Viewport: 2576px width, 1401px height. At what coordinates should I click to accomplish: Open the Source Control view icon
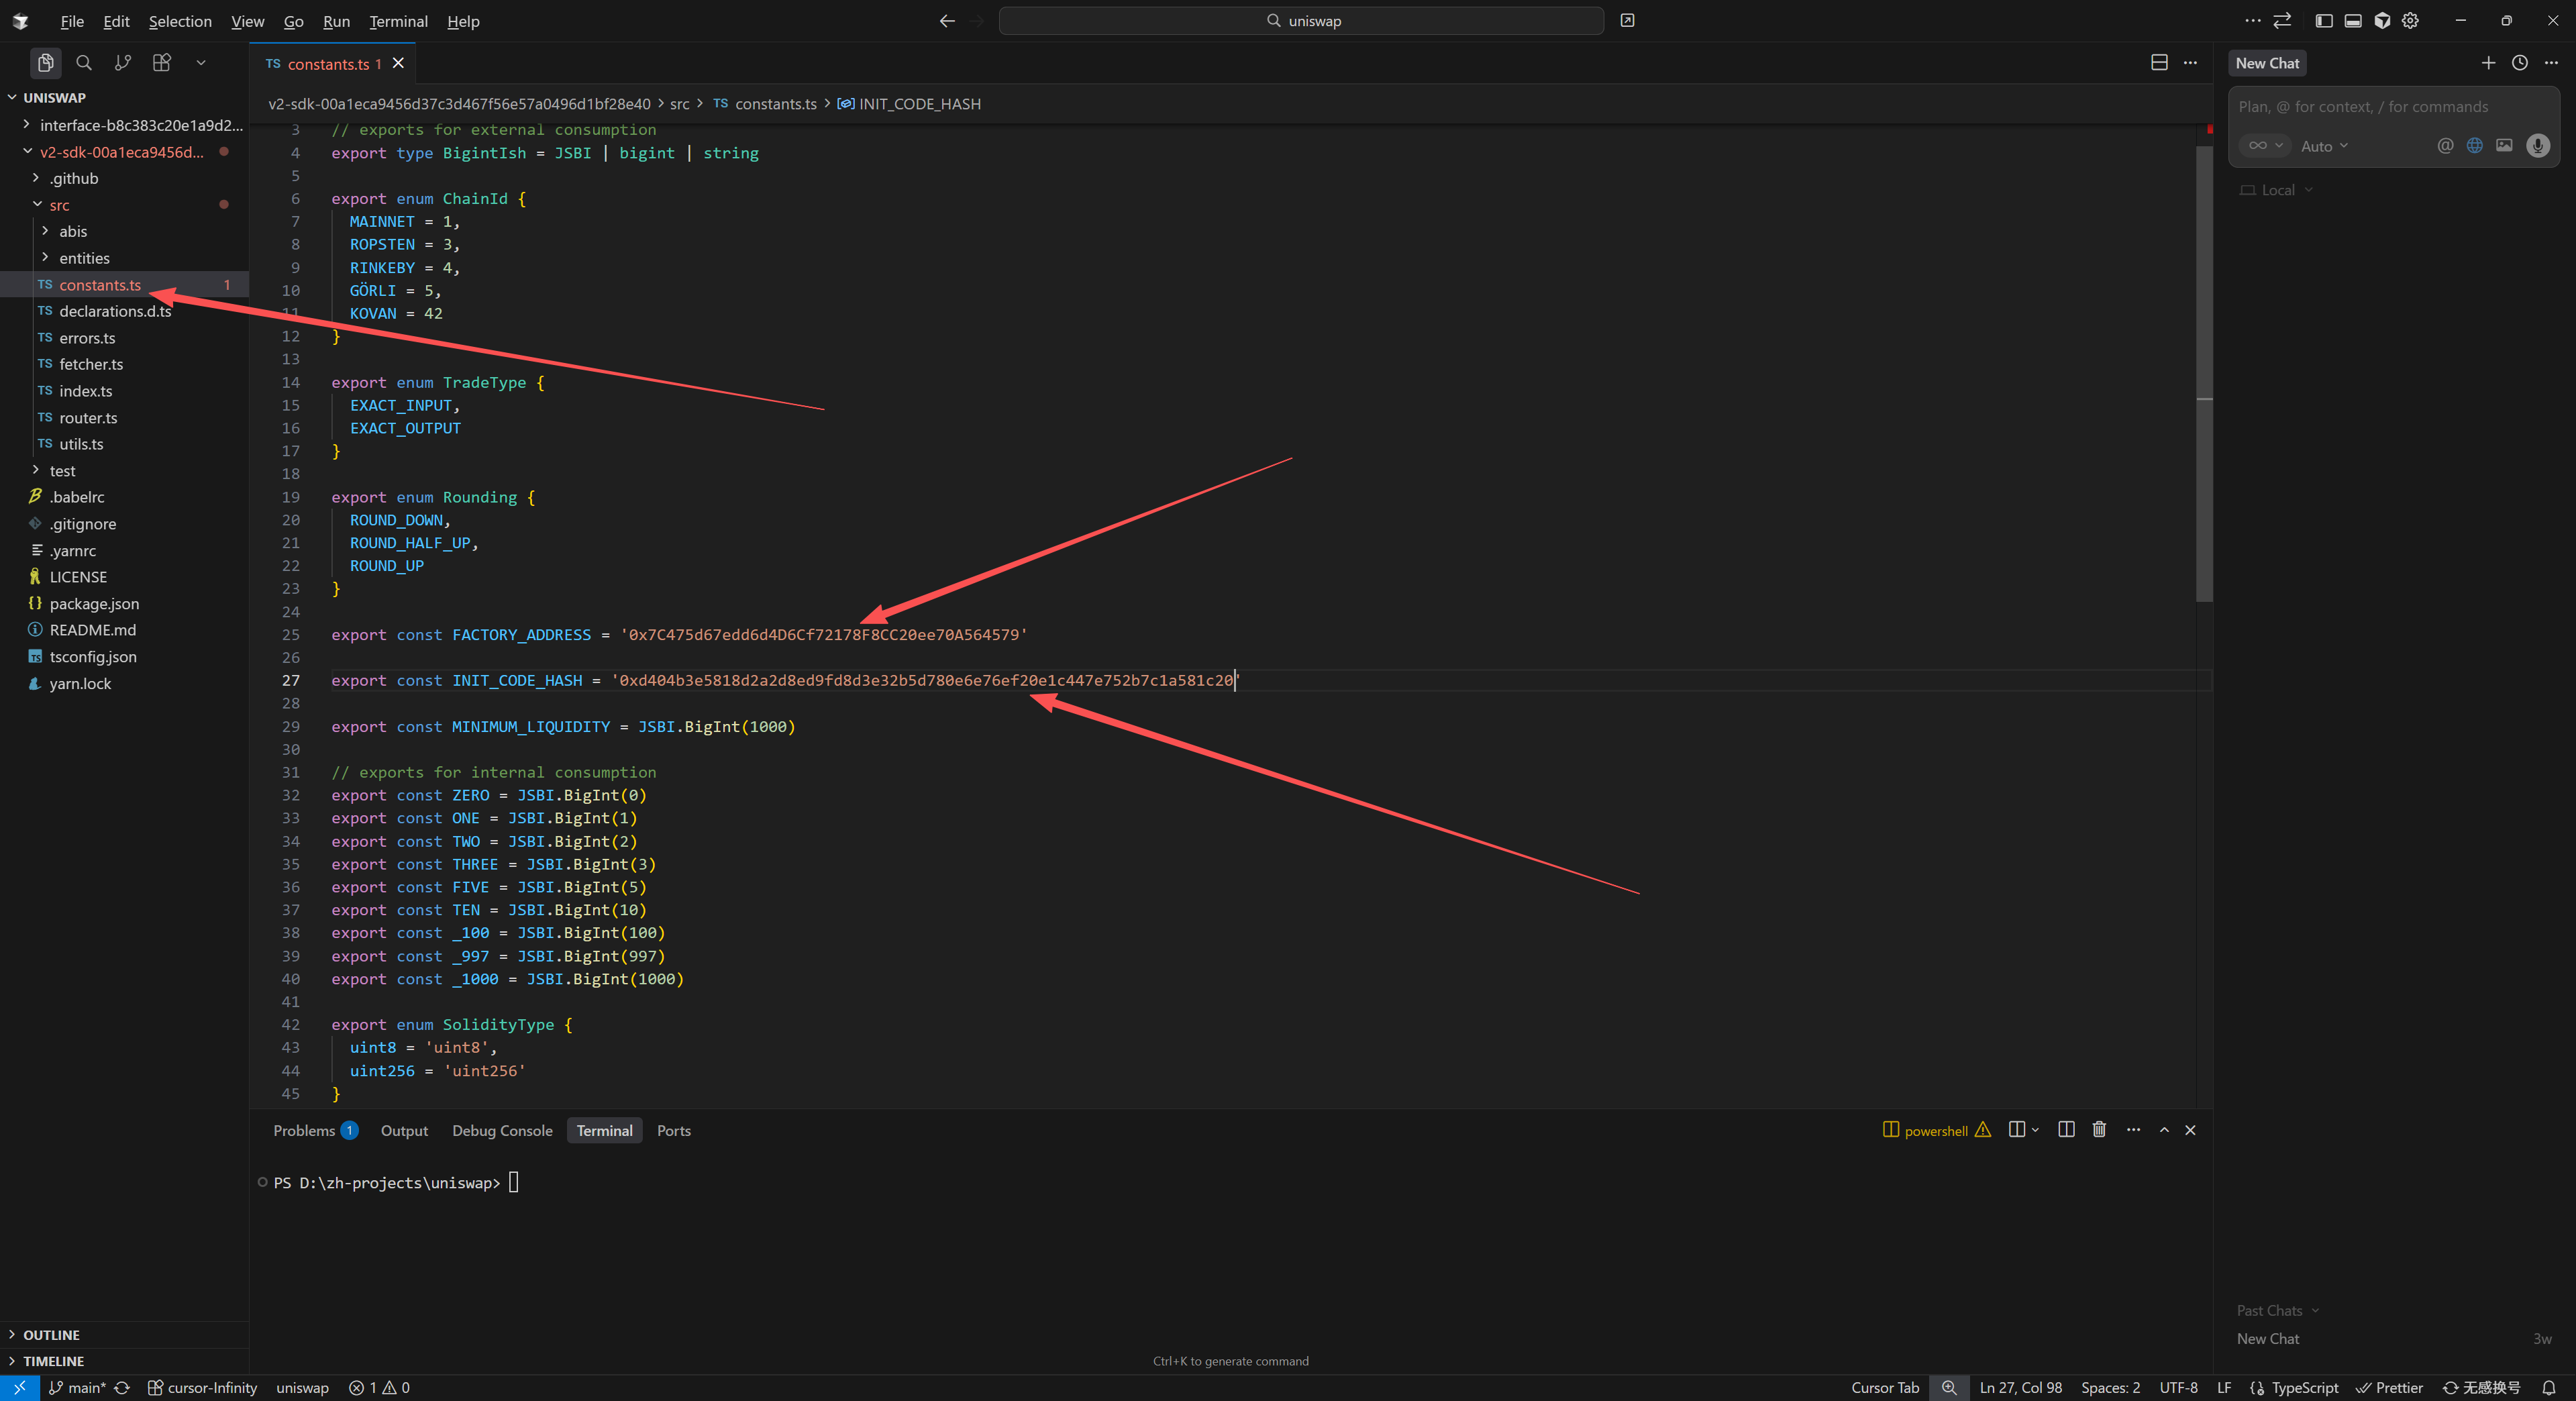[x=123, y=63]
